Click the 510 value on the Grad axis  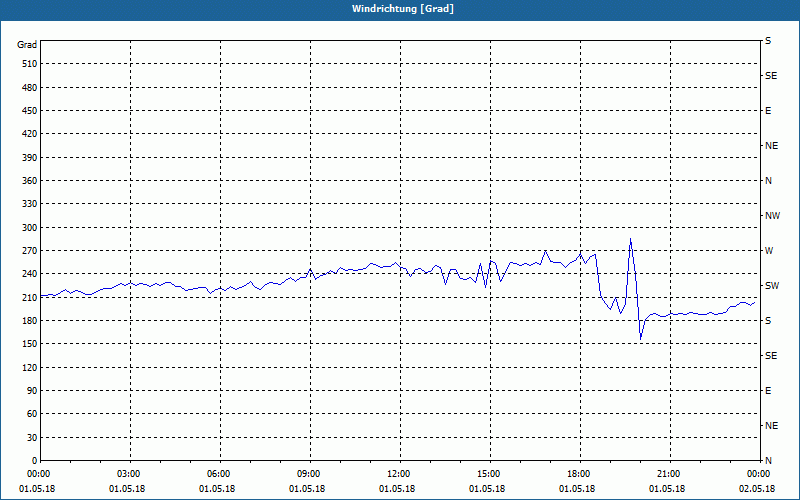pos(30,64)
